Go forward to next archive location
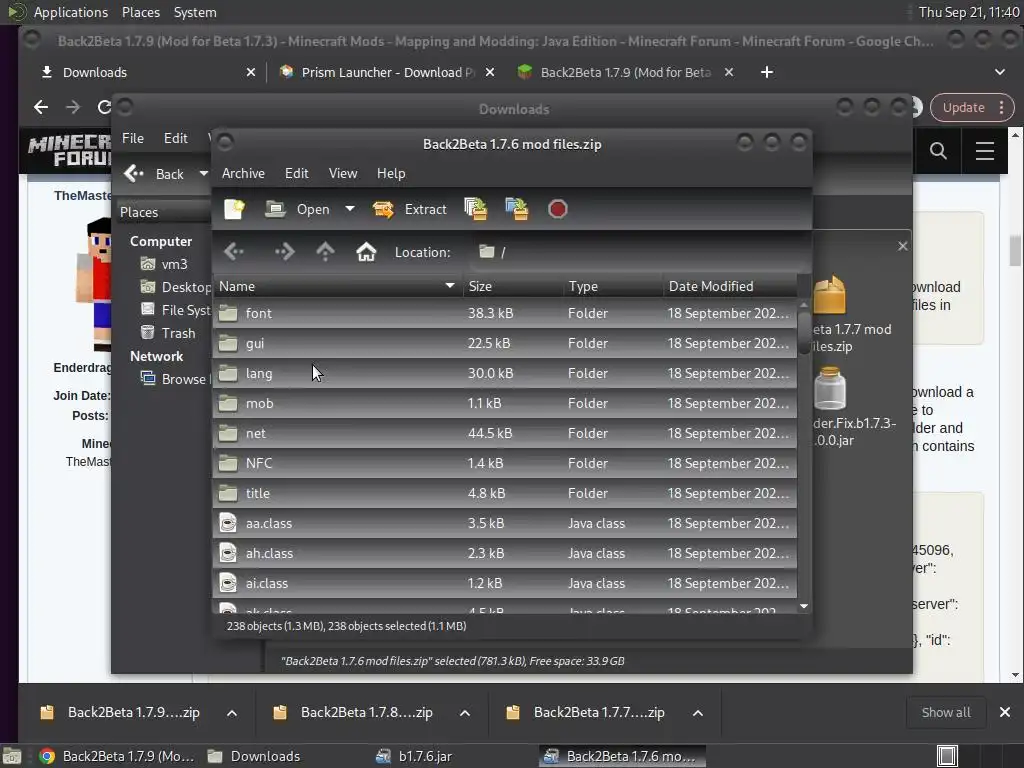Screen dimensions: 1024x768 point(284,251)
